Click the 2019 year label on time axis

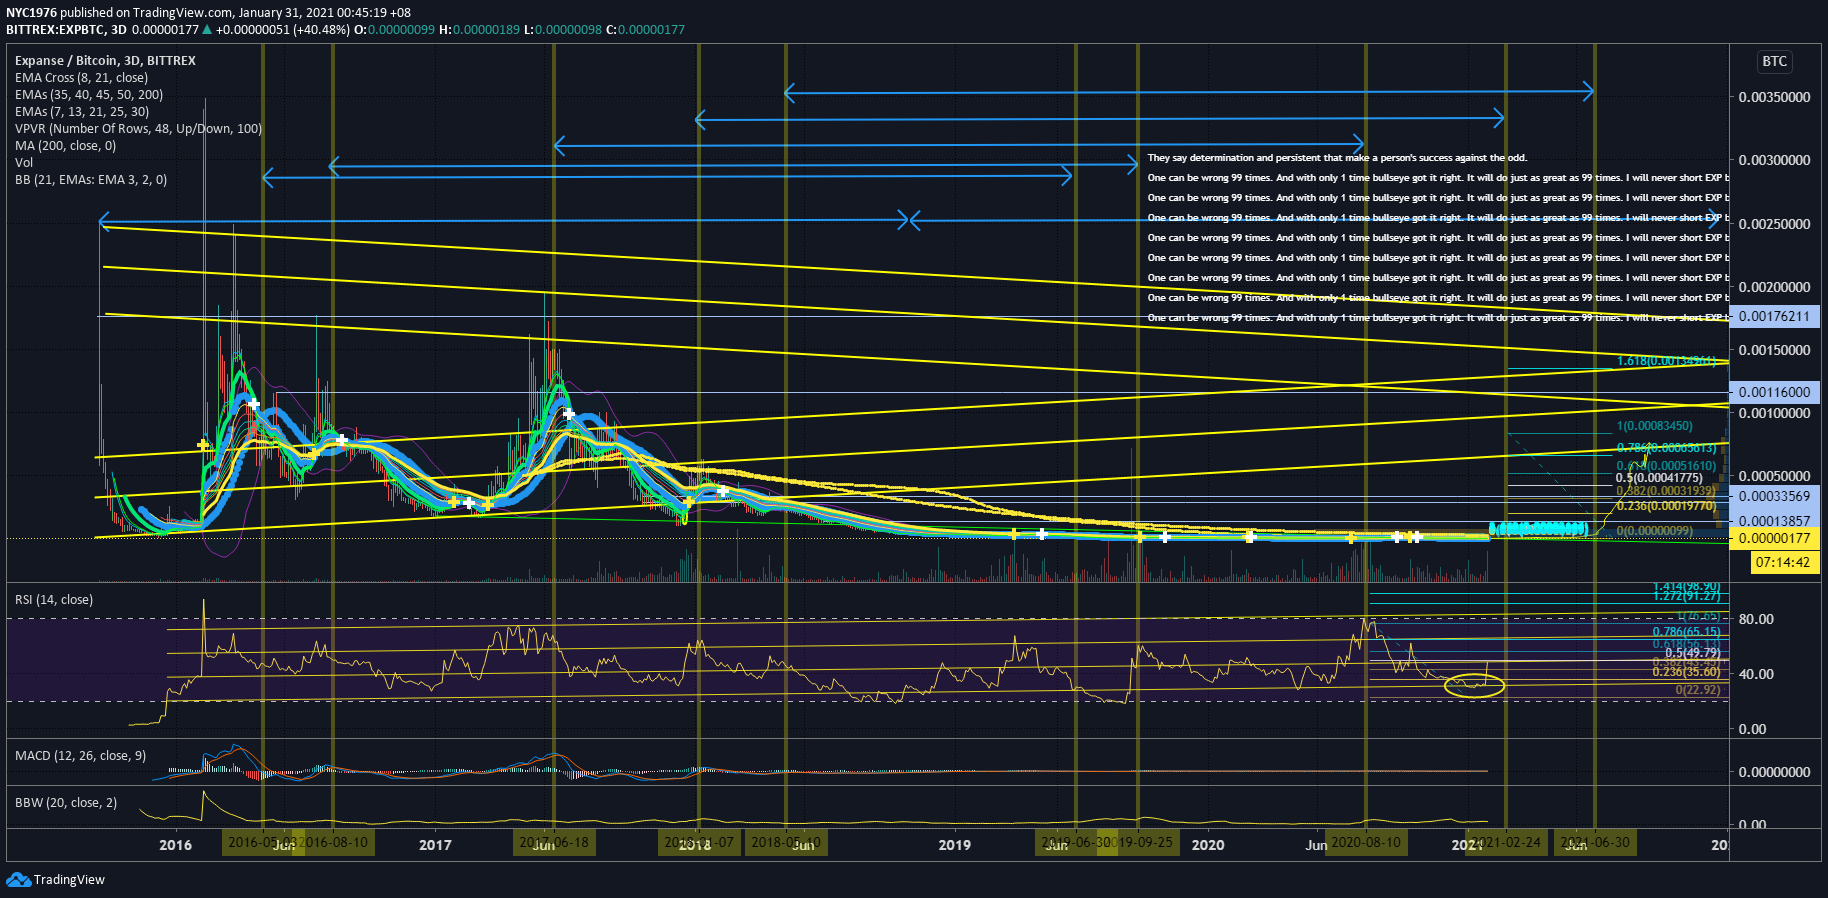(x=955, y=845)
